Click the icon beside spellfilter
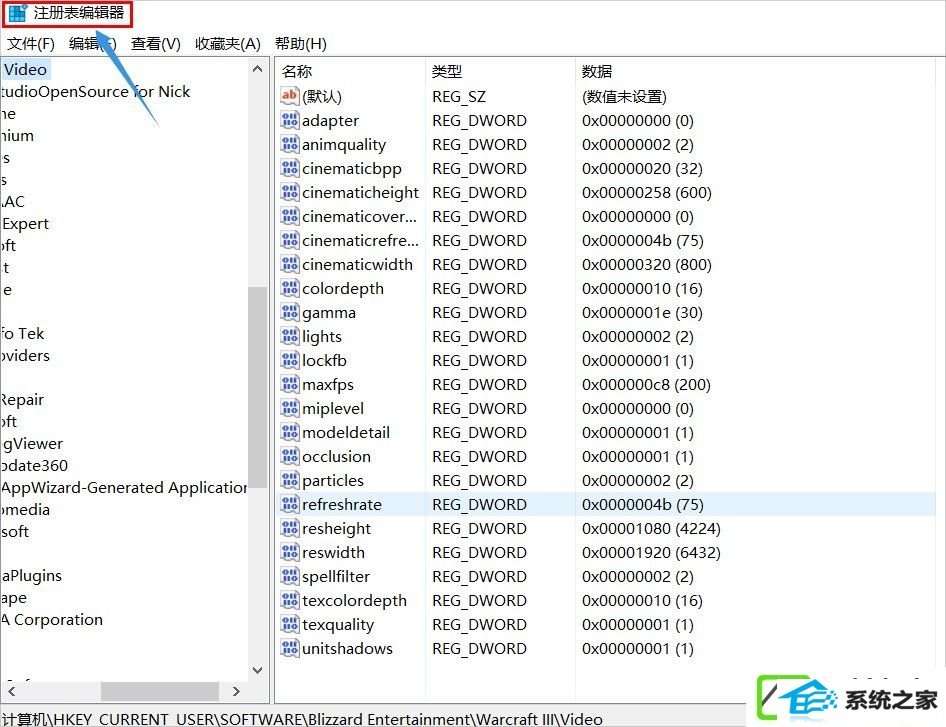 [290, 576]
